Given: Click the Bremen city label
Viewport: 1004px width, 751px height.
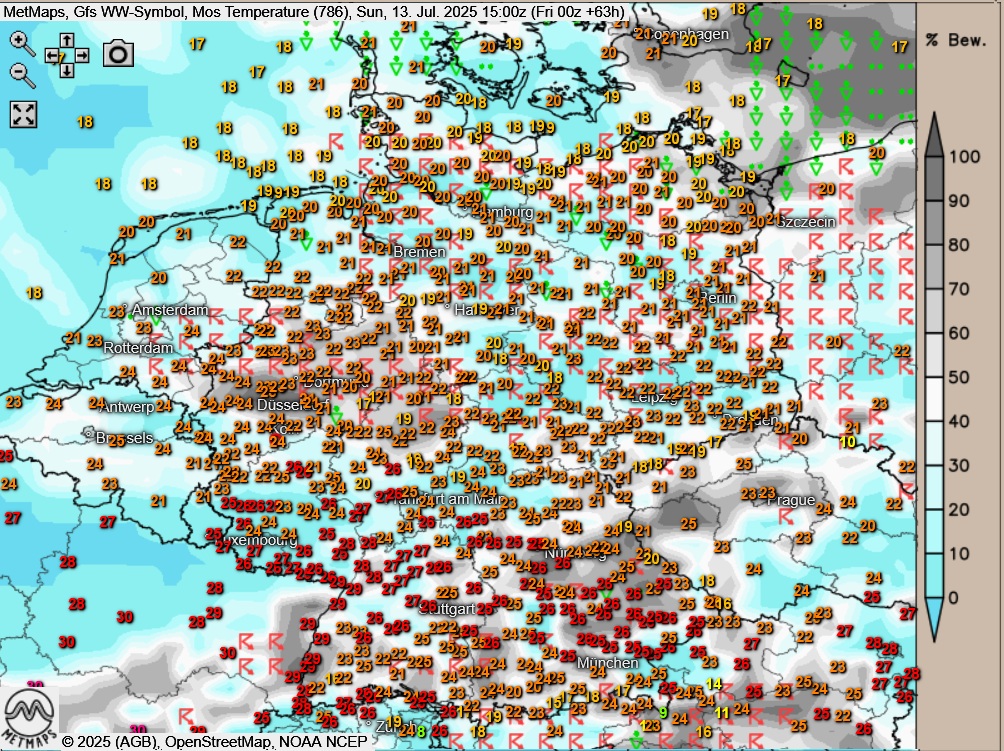Looking at the screenshot, I should [419, 252].
